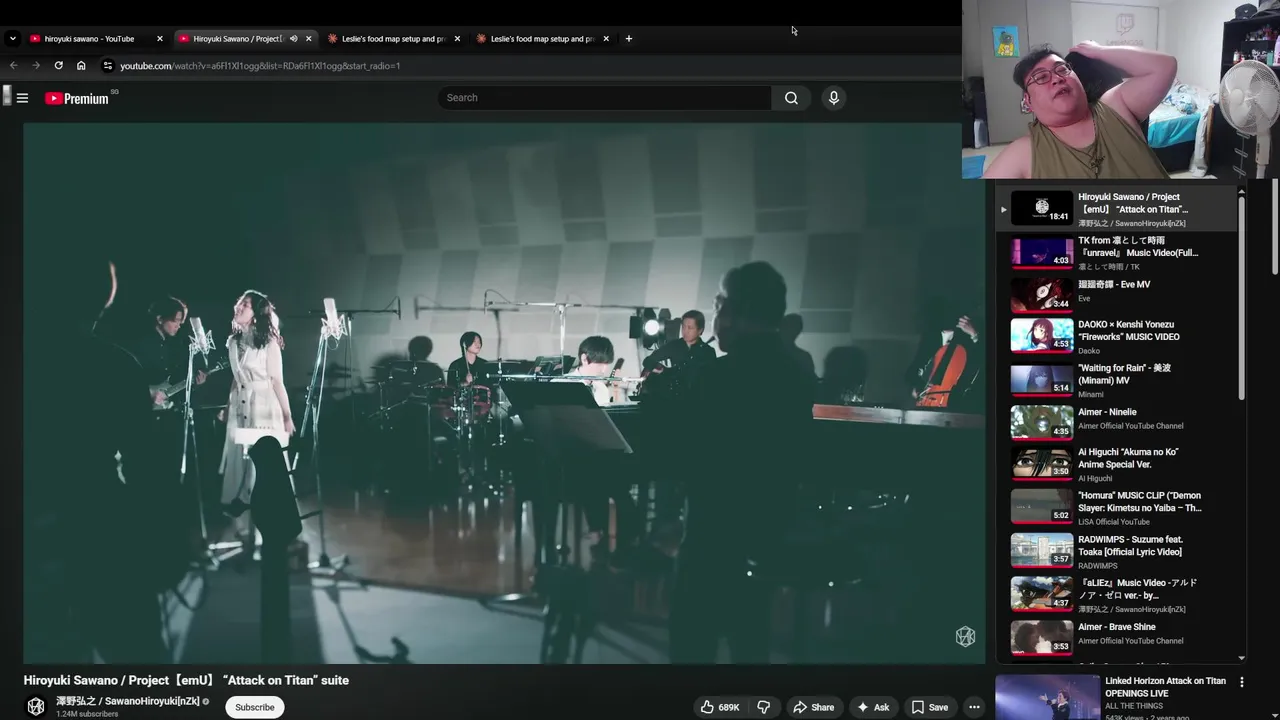View site information icon in address bar
Viewport: 1280px width, 720px height.
pyautogui.click(x=108, y=66)
